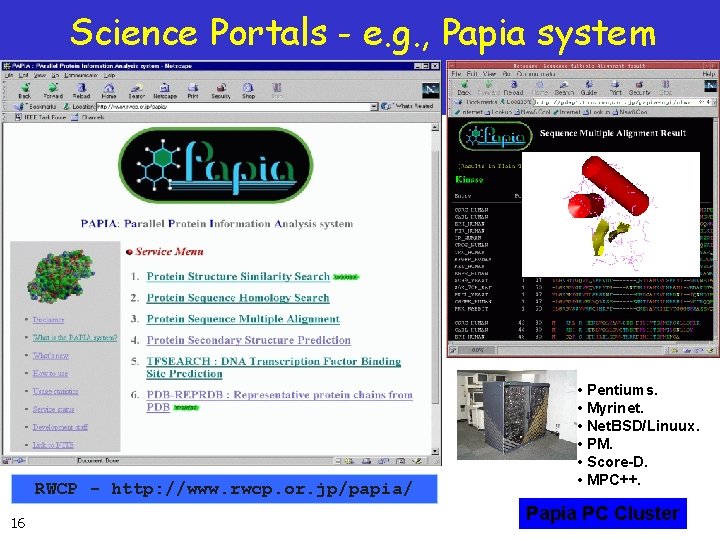720x540 pixels.
Task: Click the Netscape N logo in Alignment Result window
Action: 710,86
